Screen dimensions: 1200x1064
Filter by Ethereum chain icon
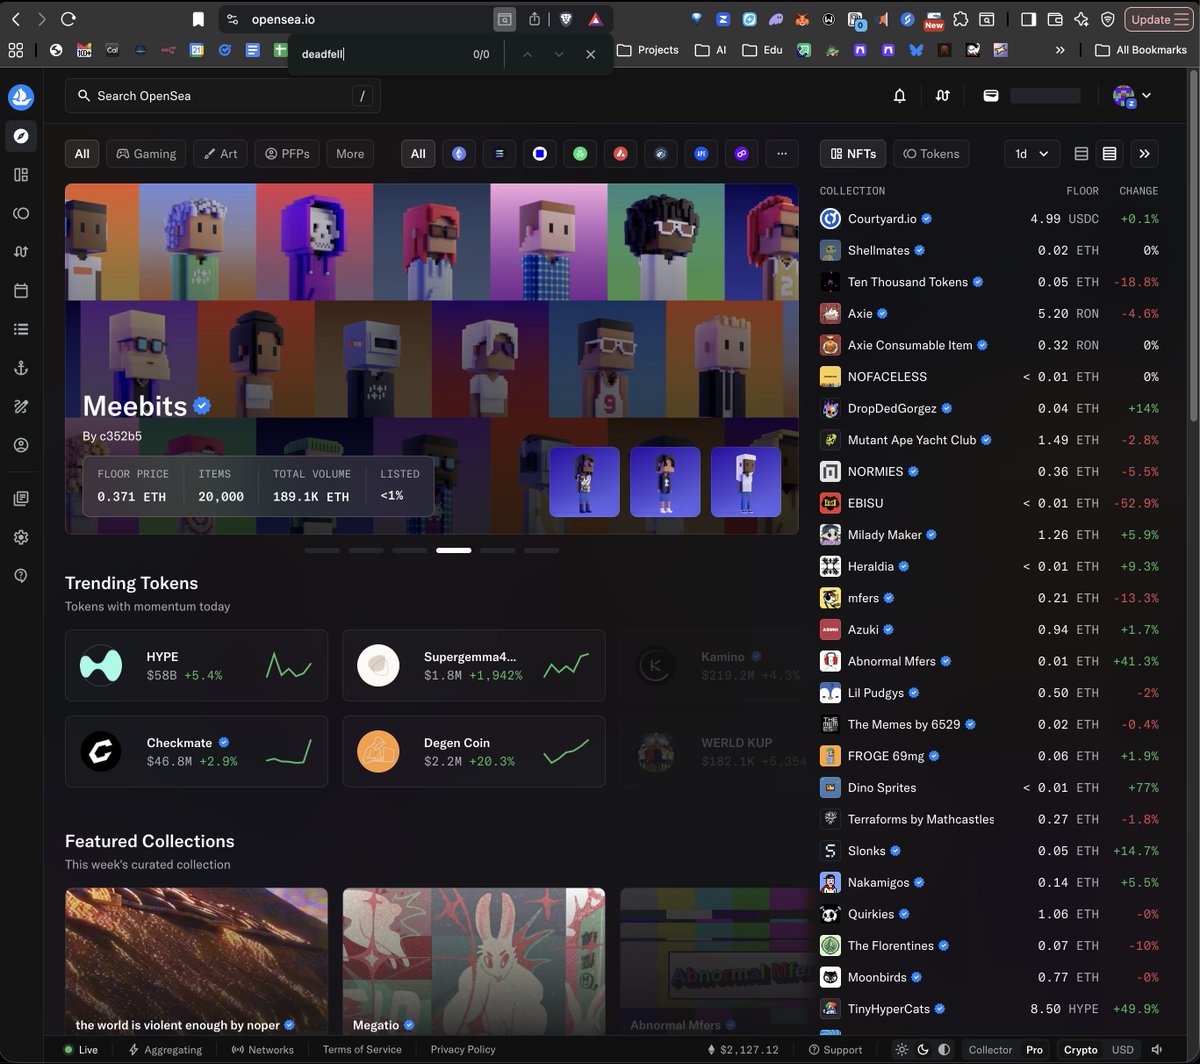coord(459,154)
